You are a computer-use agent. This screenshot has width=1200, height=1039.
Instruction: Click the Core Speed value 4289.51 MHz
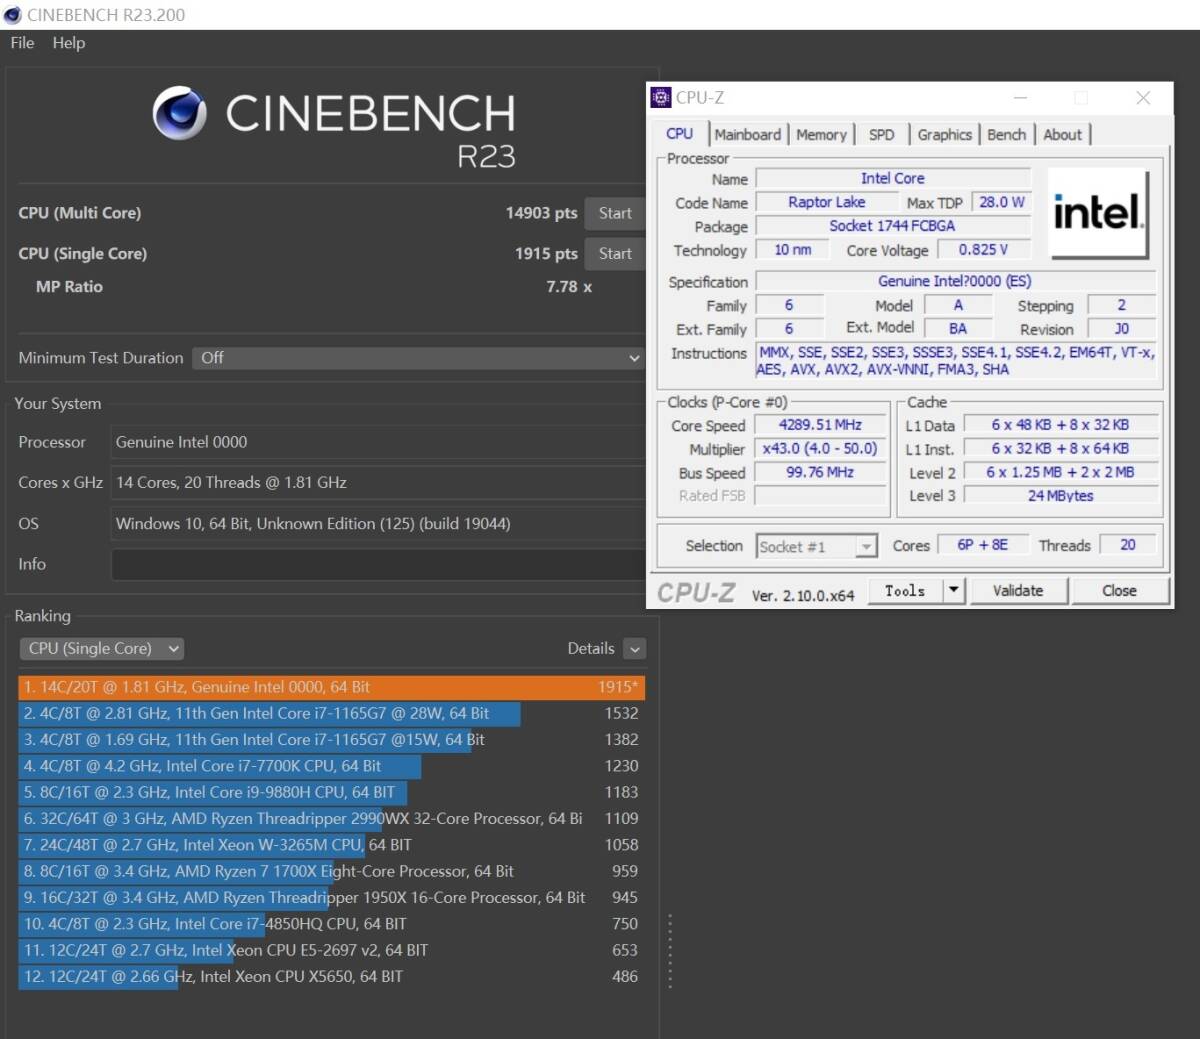pos(820,425)
